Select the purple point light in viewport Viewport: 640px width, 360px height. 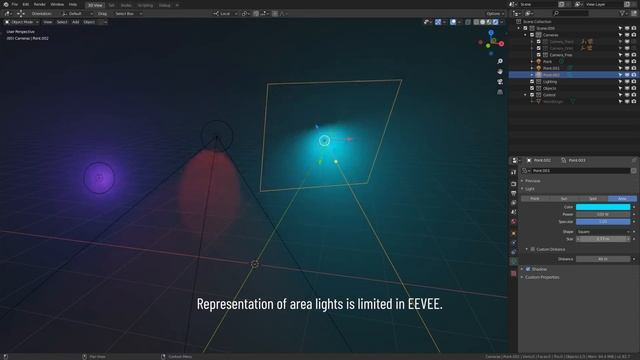99,178
